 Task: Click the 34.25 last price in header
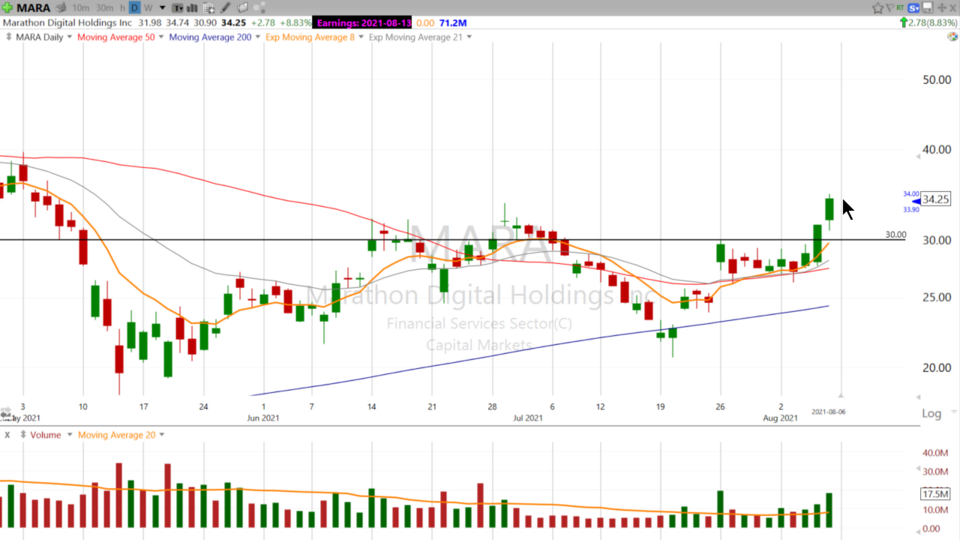pos(233,23)
